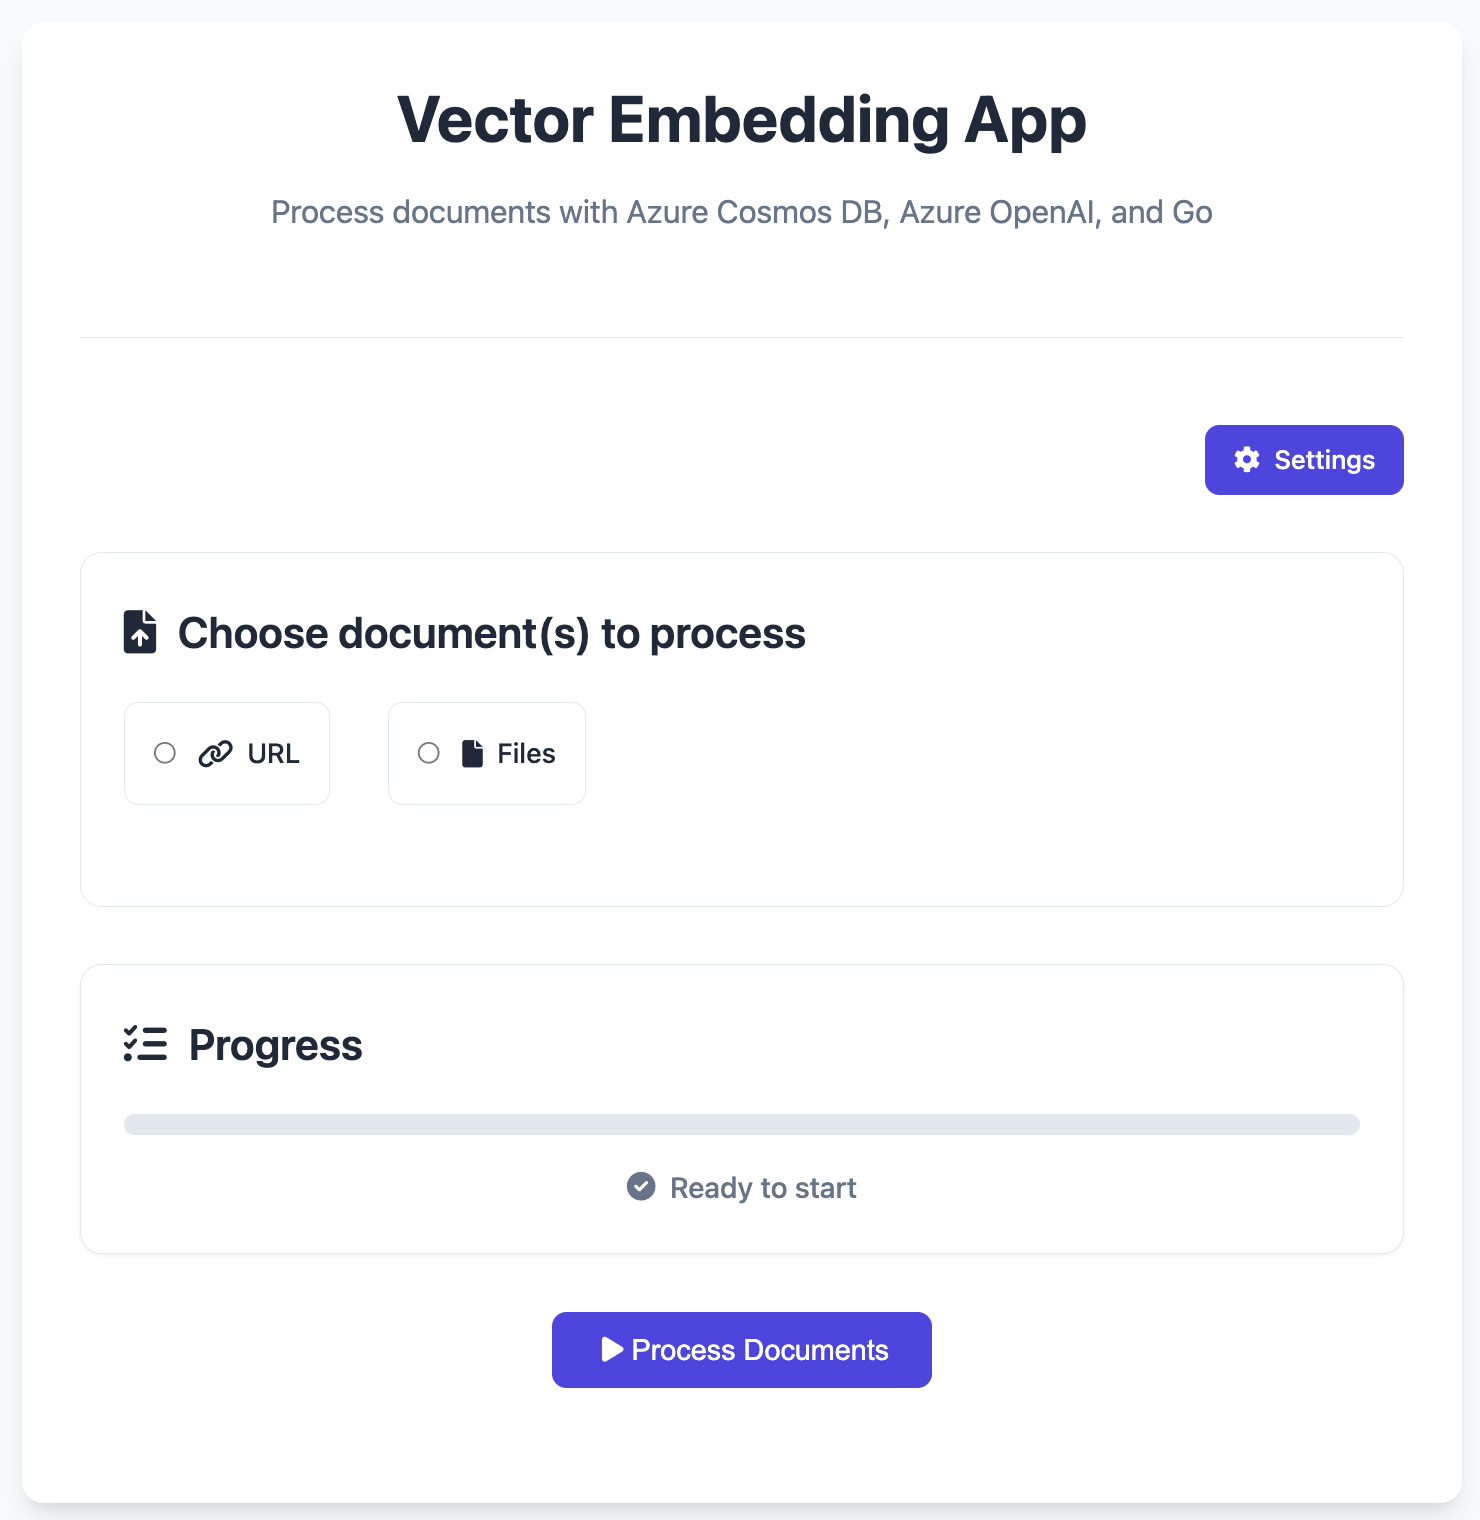Click the checklist icon beside Progress
Viewport: 1480px width, 1520px height.
tap(145, 1044)
